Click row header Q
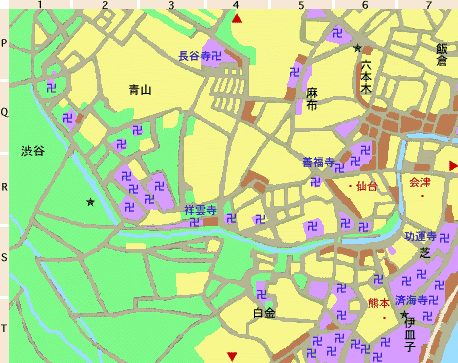 tap(4, 112)
